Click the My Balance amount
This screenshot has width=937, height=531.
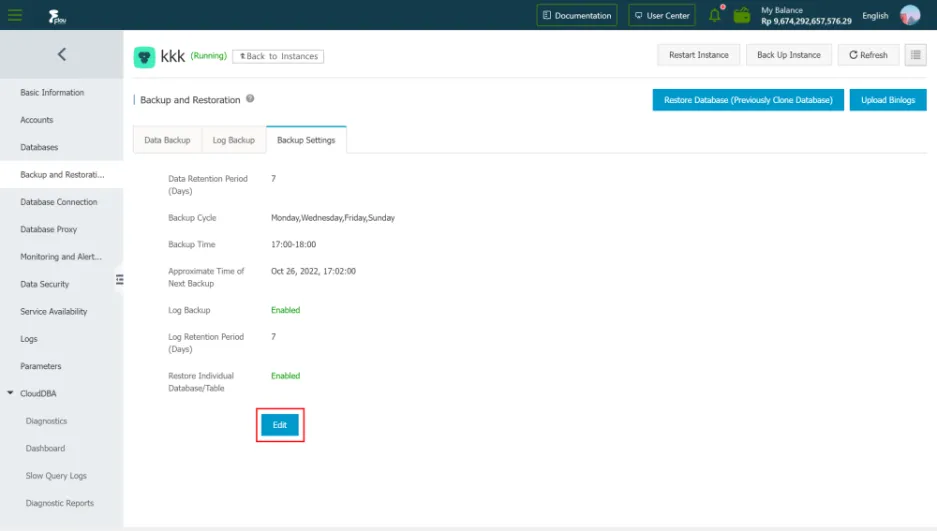pyautogui.click(x=806, y=21)
